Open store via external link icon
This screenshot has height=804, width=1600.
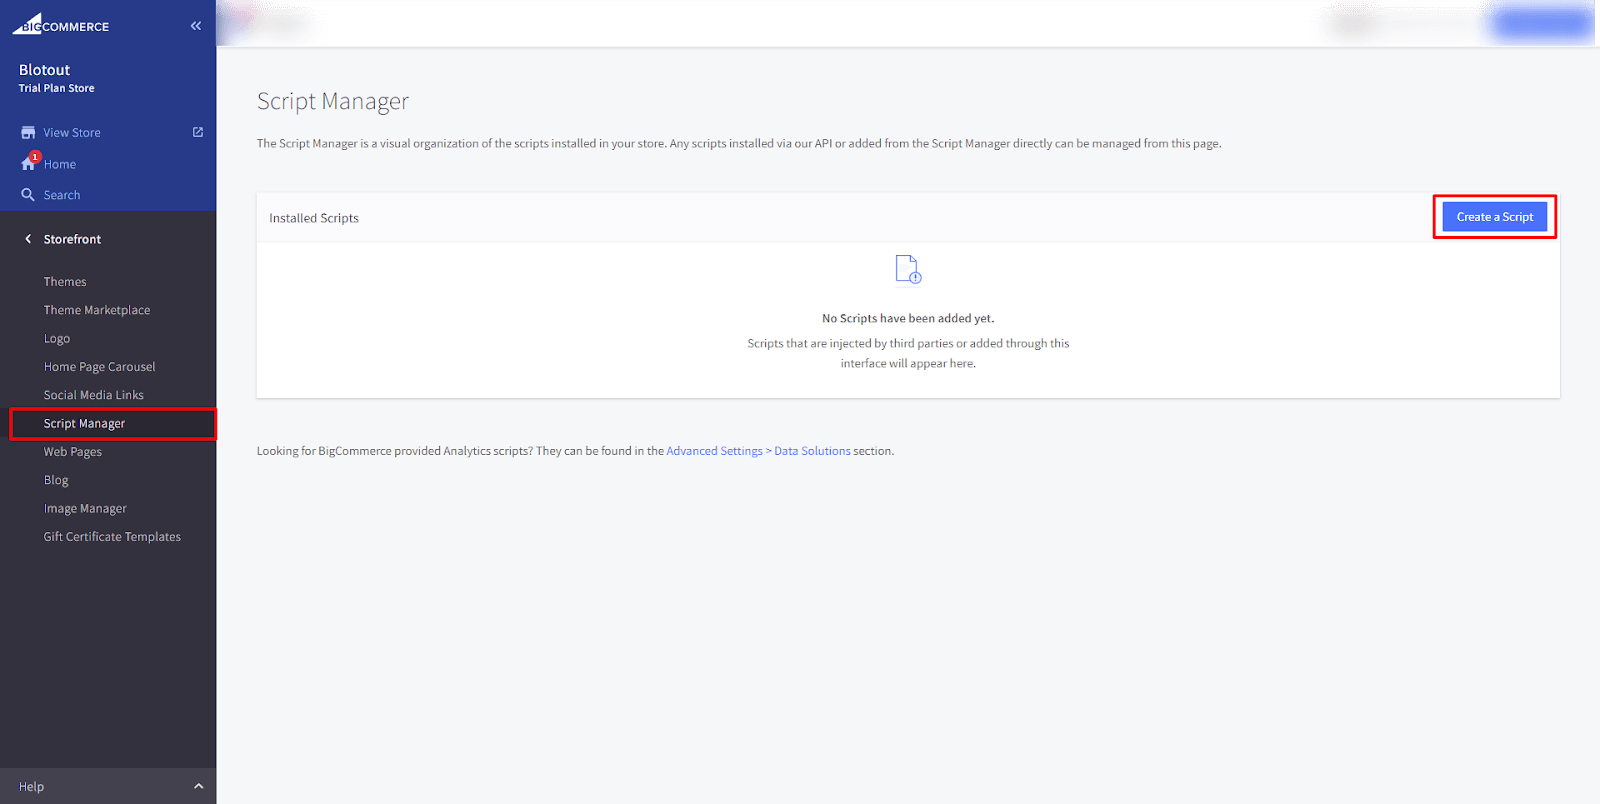pyautogui.click(x=198, y=132)
